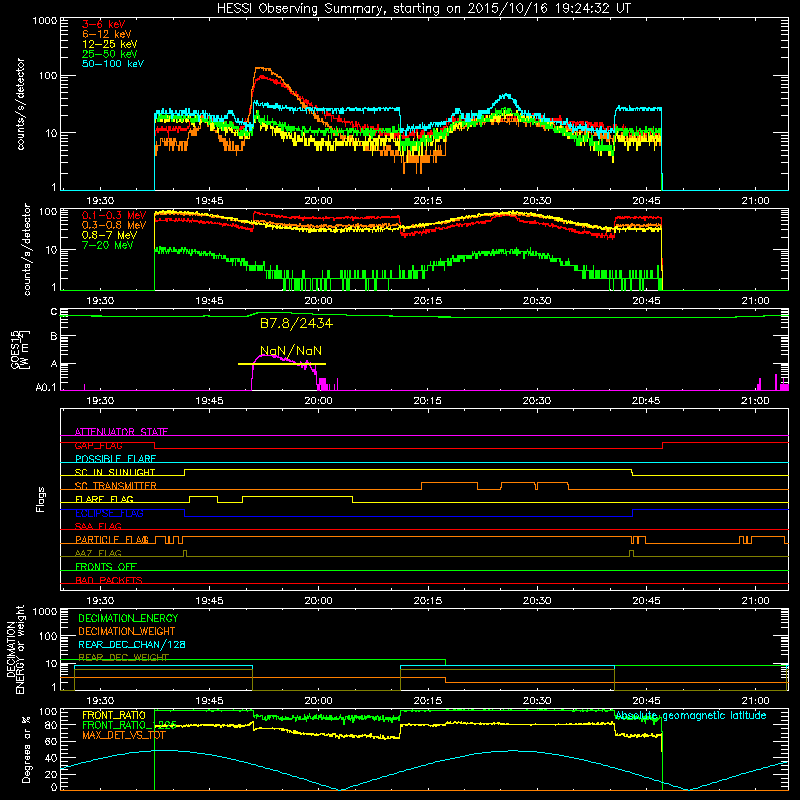Select the GAP_FLAG label
This screenshot has width=800, height=800.
(x=98, y=445)
